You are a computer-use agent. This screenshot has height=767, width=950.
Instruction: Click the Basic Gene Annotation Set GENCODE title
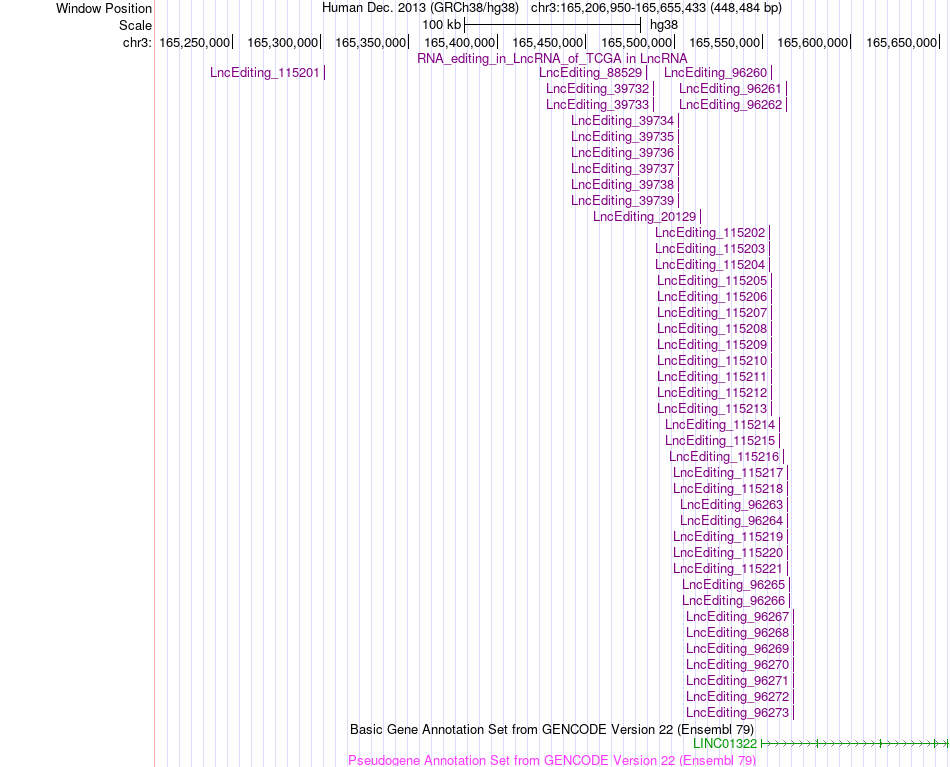552,729
